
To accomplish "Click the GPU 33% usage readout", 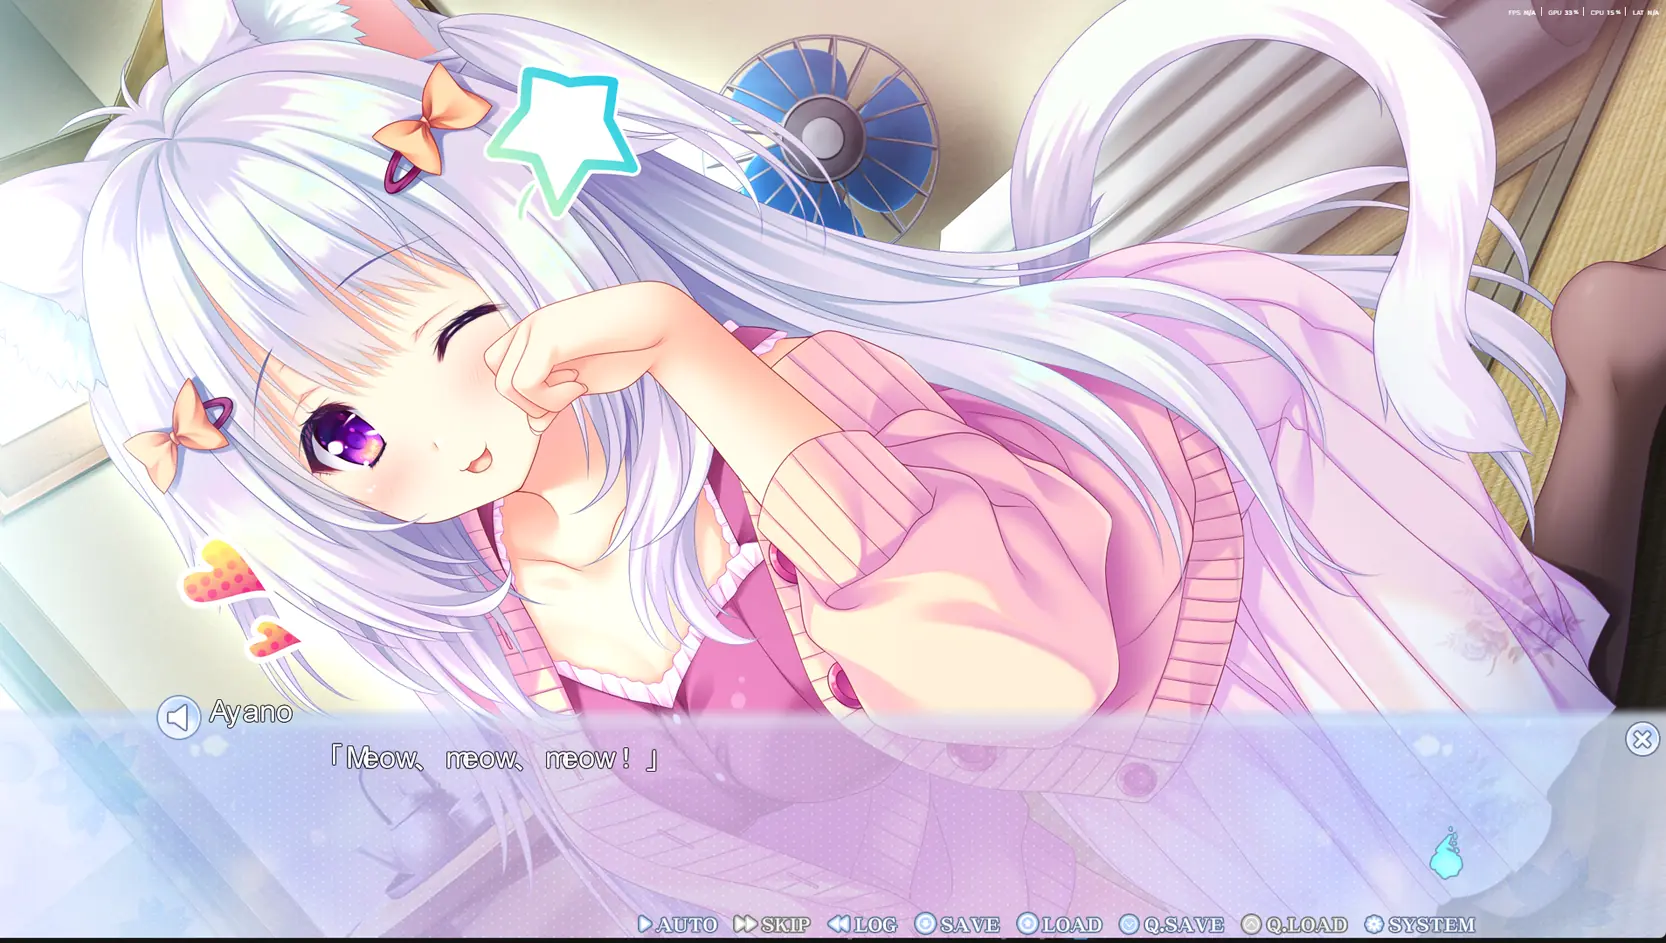I will point(1562,12).
